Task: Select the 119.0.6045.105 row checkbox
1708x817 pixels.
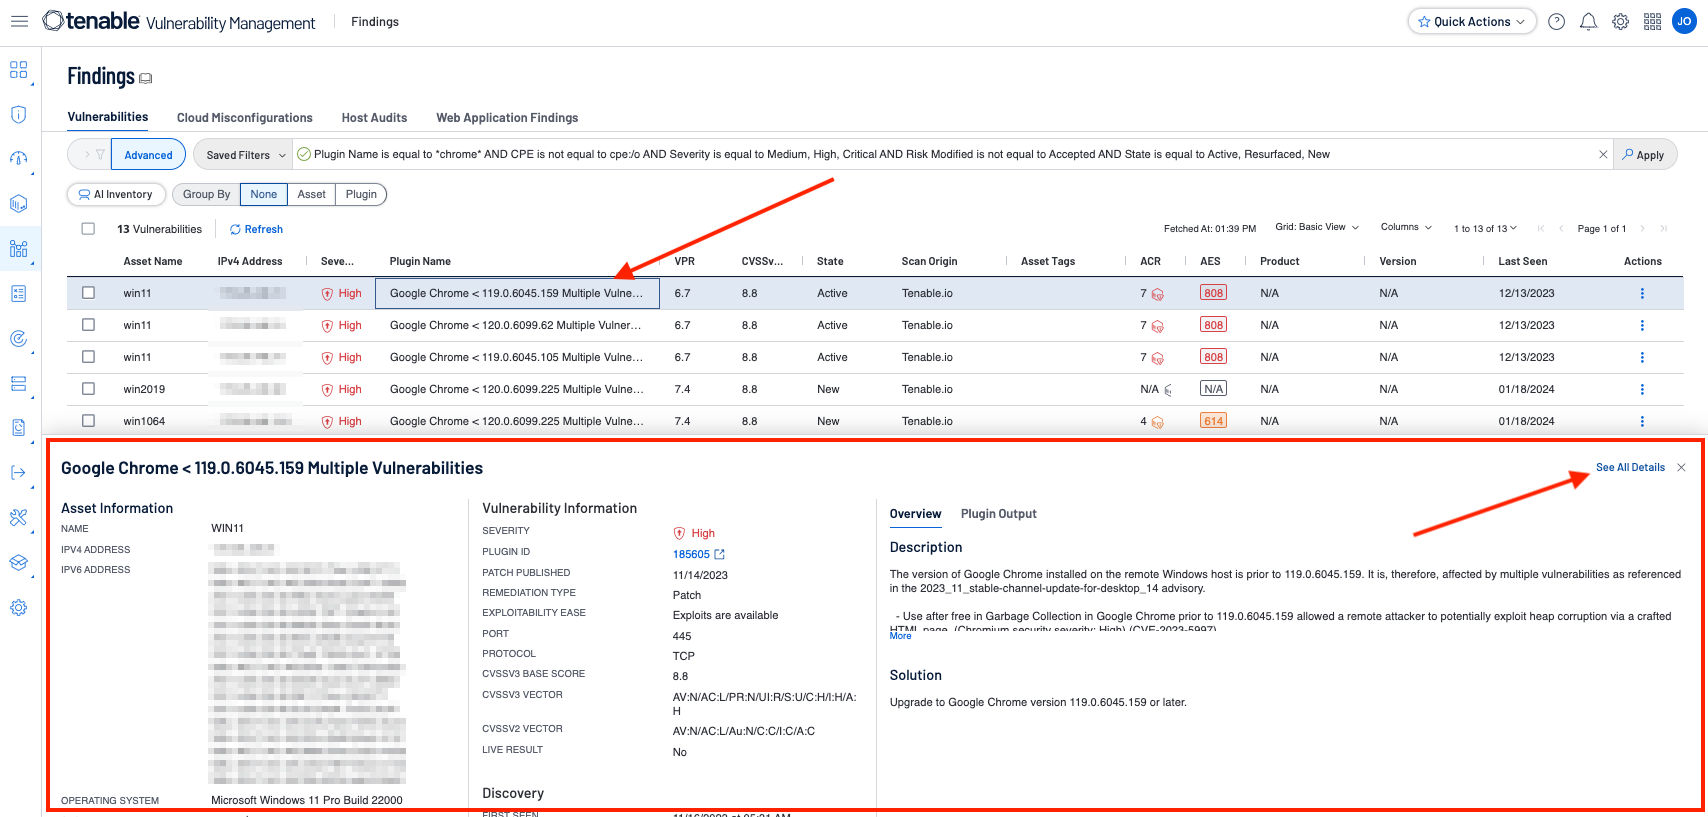Action: click(x=88, y=357)
